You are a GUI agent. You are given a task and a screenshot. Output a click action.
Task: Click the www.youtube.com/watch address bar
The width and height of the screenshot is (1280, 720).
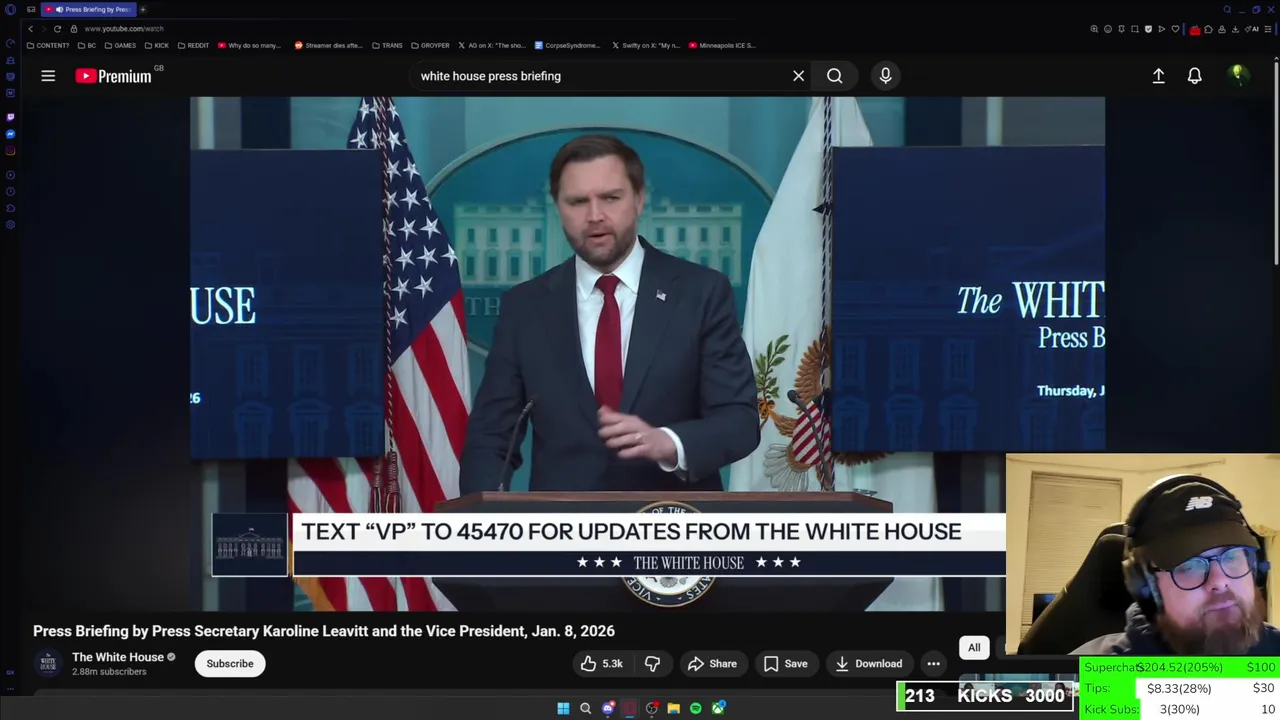click(124, 29)
